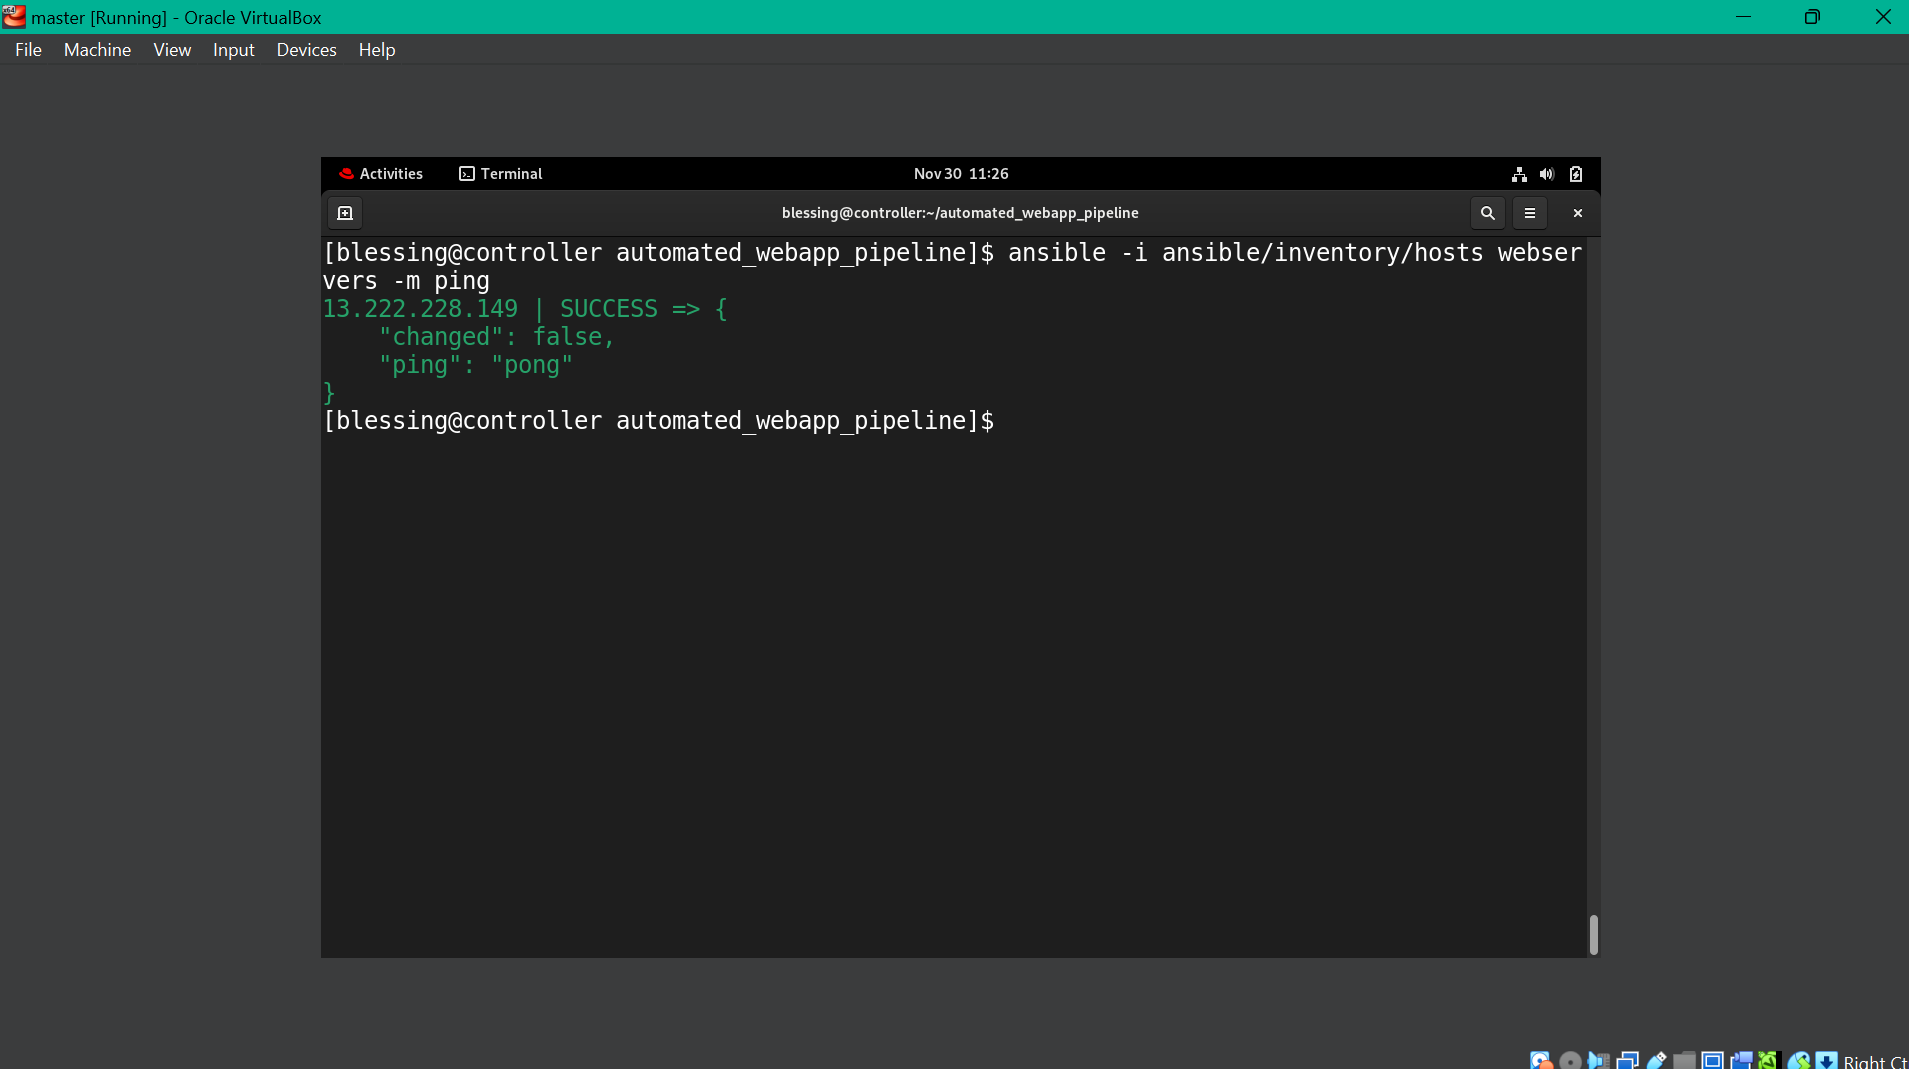The height and width of the screenshot is (1069, 1909).
Task: Click the VirtualBox network status icon
Action: 1628,1060
